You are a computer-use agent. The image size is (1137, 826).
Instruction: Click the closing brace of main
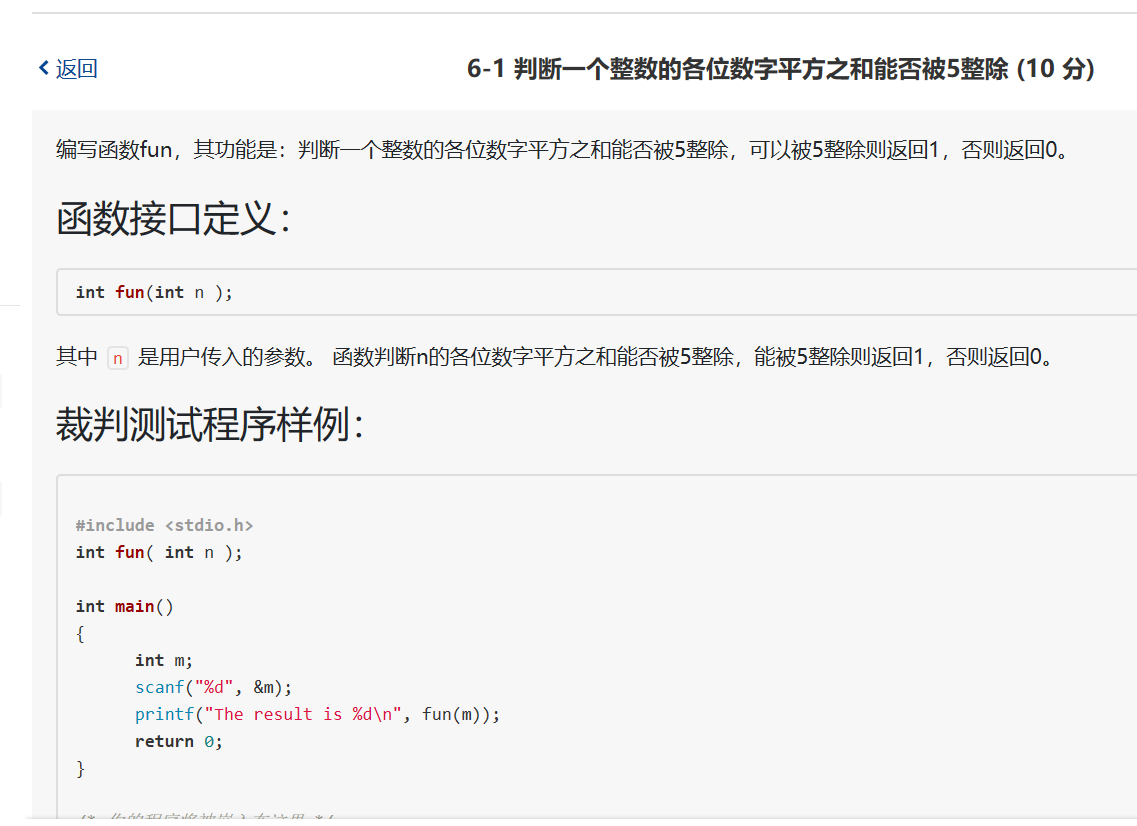click(80, 768)
